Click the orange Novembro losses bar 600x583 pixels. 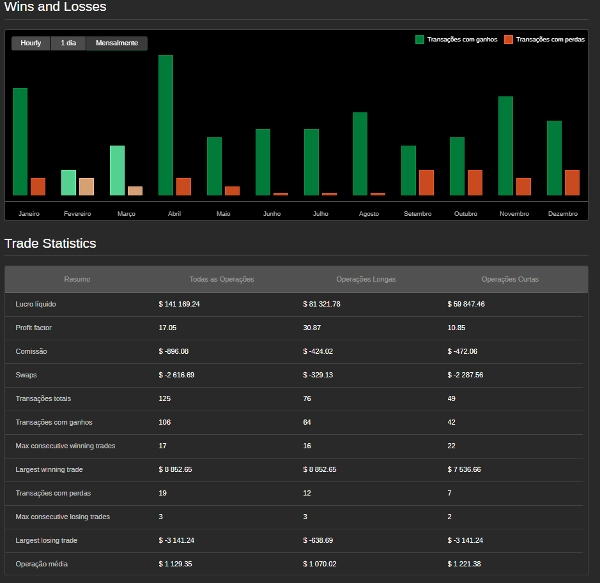coord(523,187)
